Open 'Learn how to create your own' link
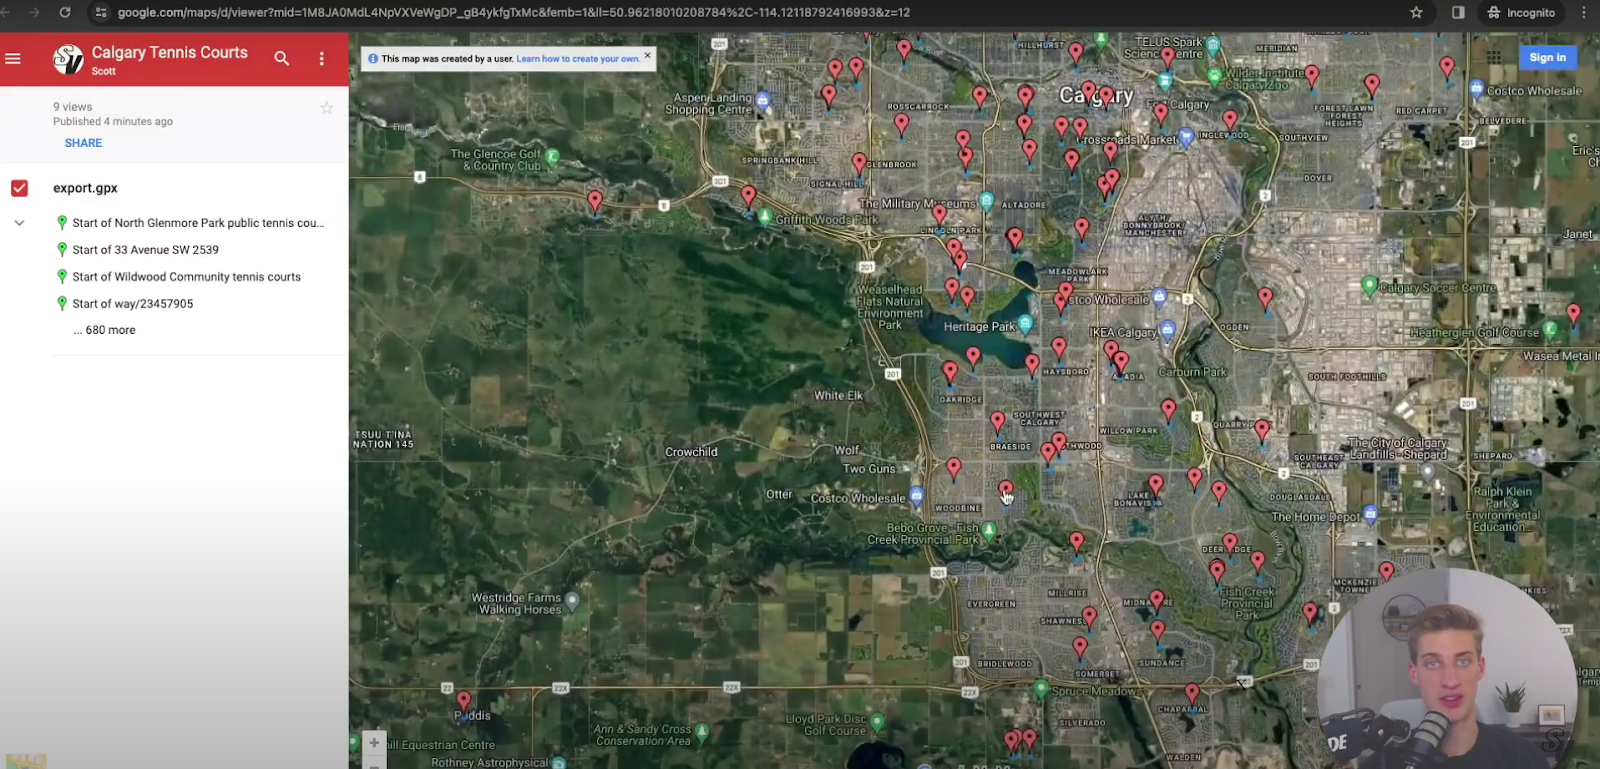 (578, 59)
